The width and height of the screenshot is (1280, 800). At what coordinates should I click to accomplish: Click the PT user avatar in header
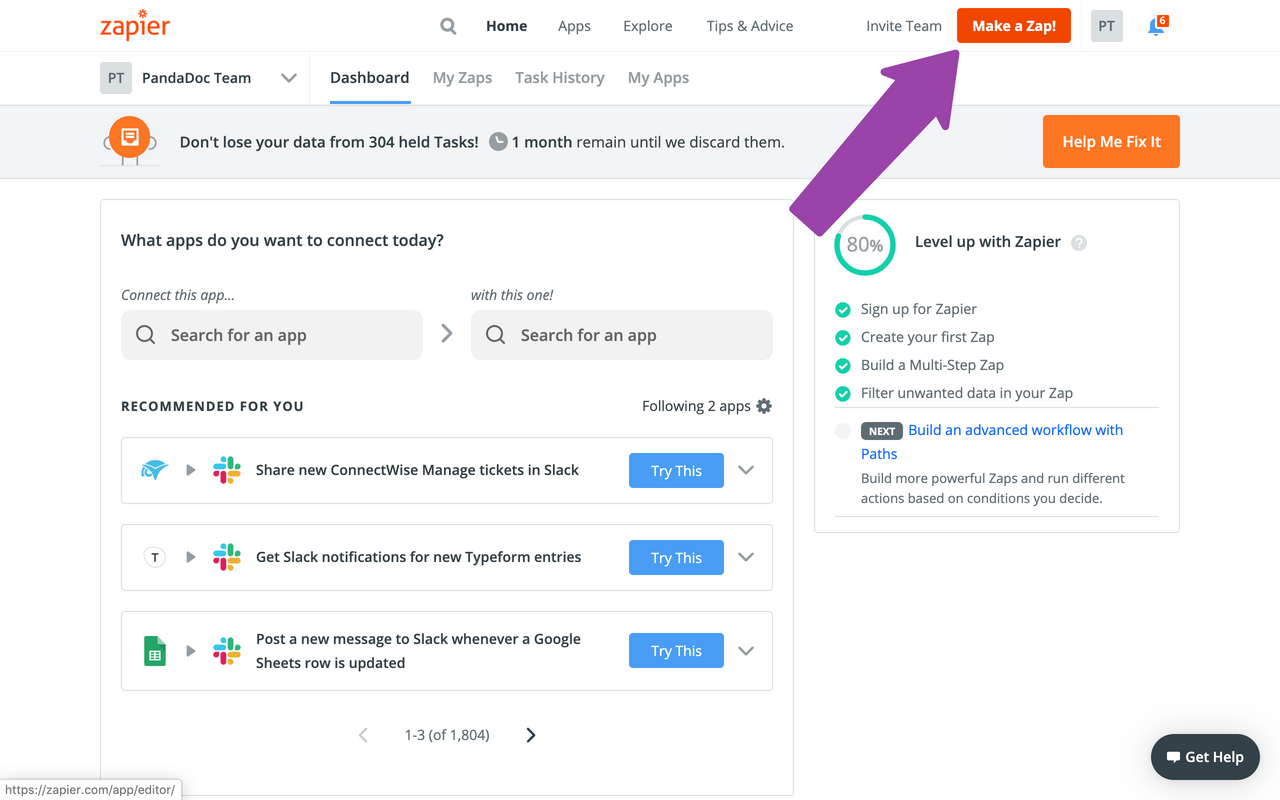[1106, 26]
